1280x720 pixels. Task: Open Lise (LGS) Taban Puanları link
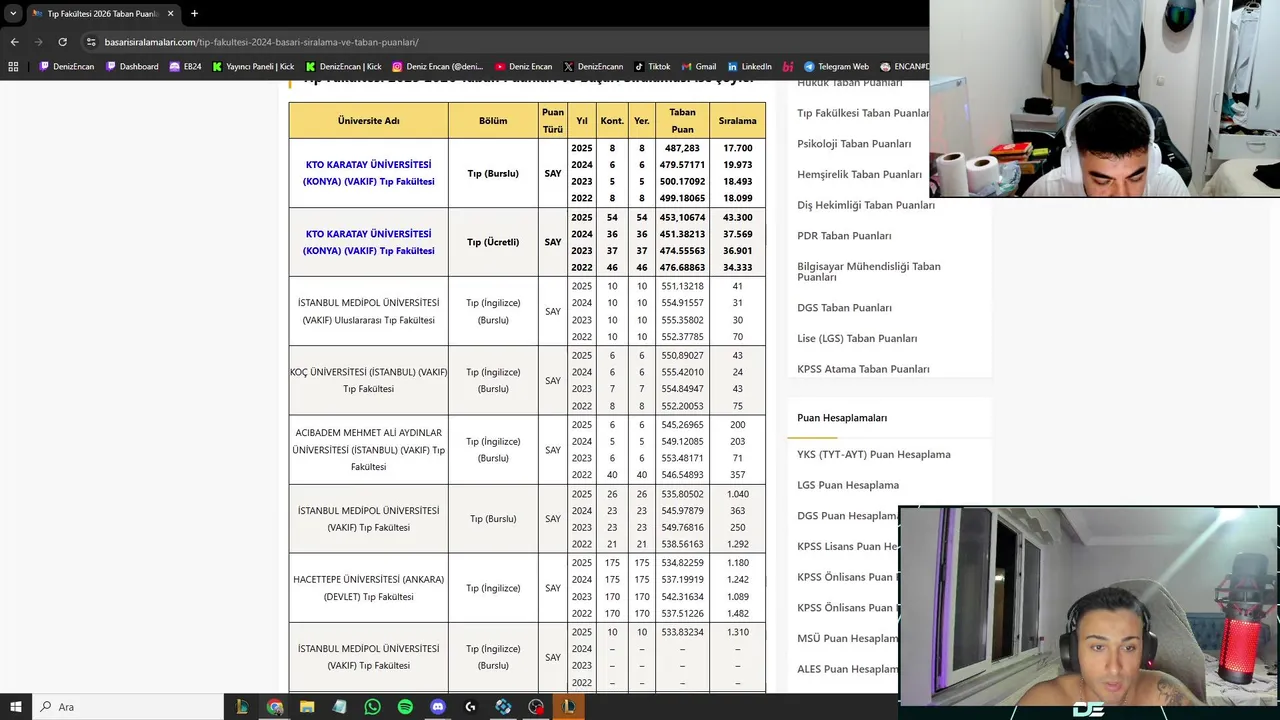(x=857, y=338)
